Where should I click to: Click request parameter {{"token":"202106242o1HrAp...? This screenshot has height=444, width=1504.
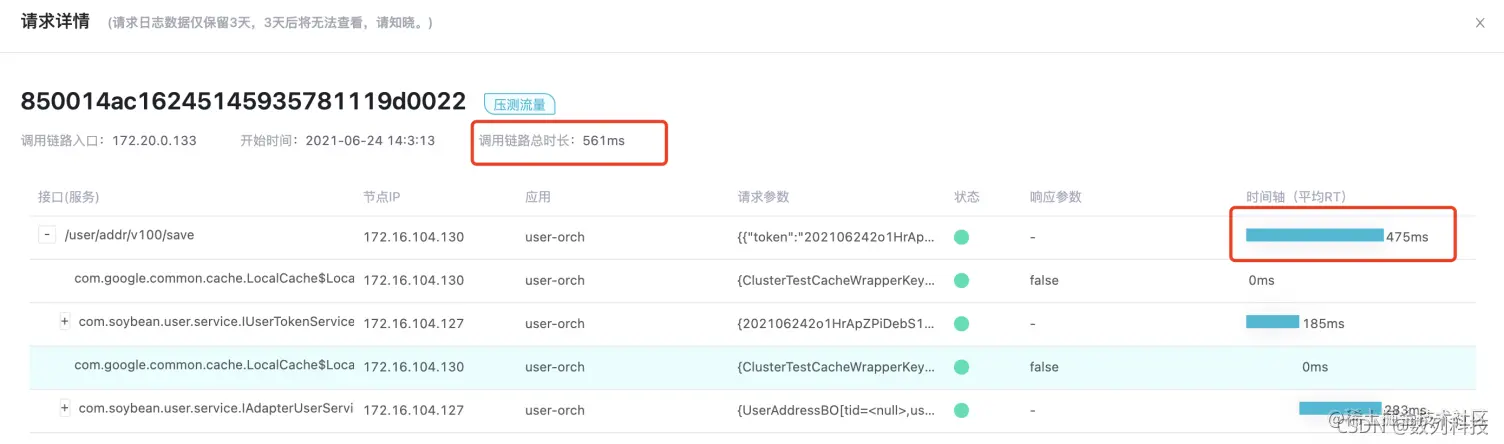pyautogui.click(x=836, y=237)
